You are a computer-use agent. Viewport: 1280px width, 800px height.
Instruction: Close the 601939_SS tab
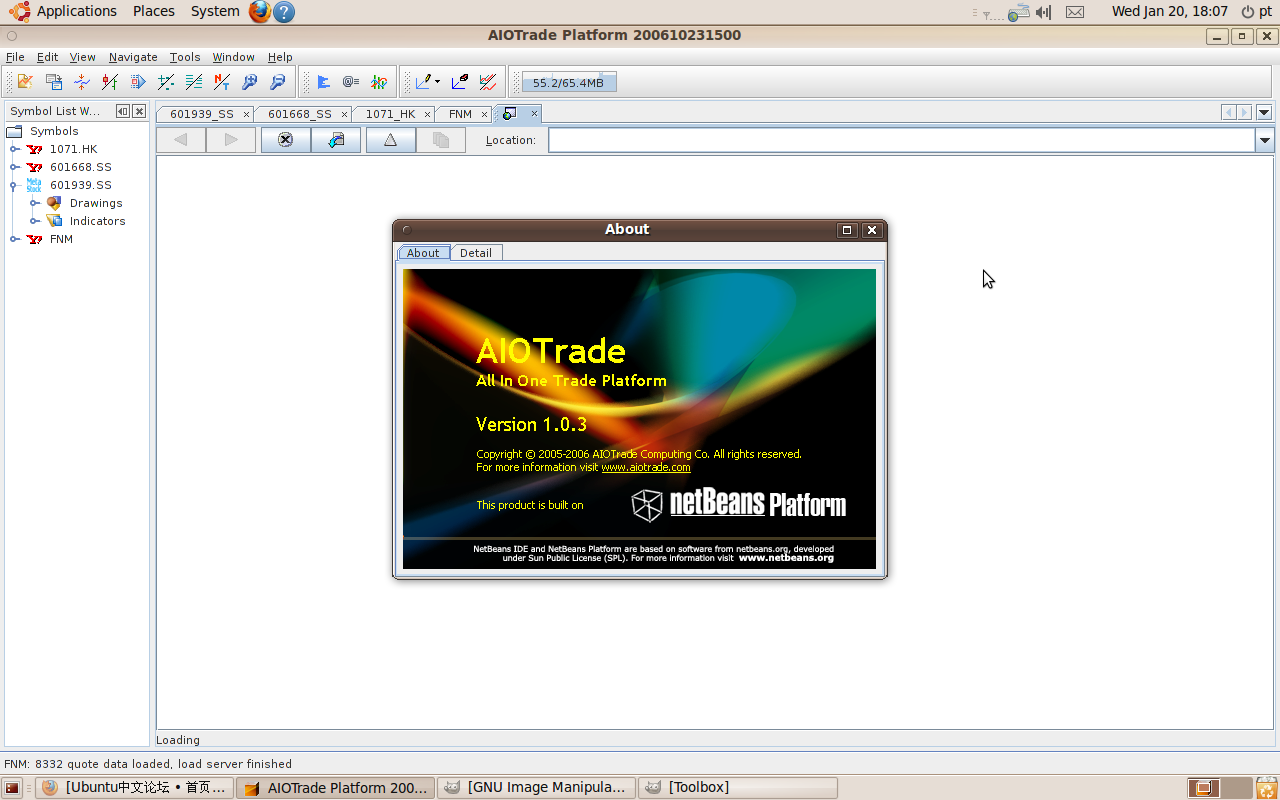pyautogui.click(x=246, y=114)
